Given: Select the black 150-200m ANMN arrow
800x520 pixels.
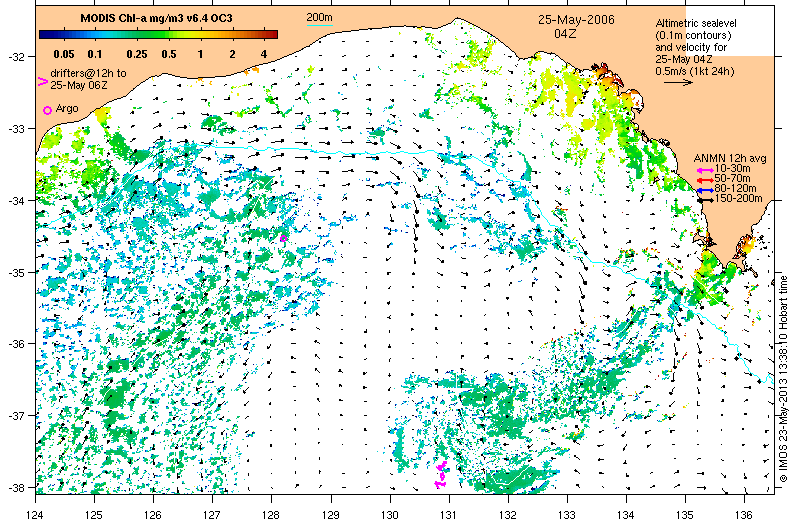Looking at the screenshot, I should coord(705,200).
